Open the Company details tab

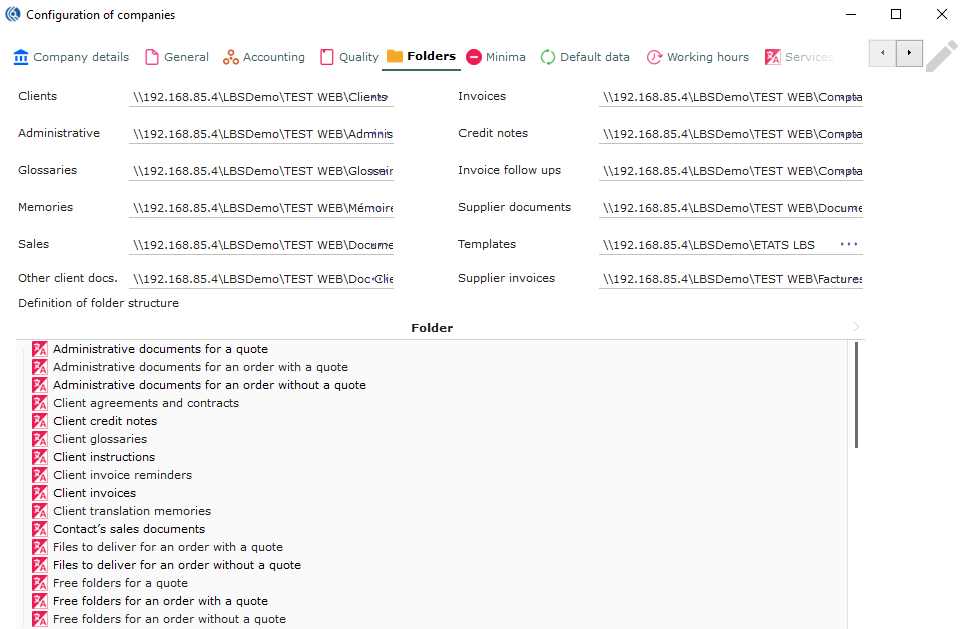point(71,57)
